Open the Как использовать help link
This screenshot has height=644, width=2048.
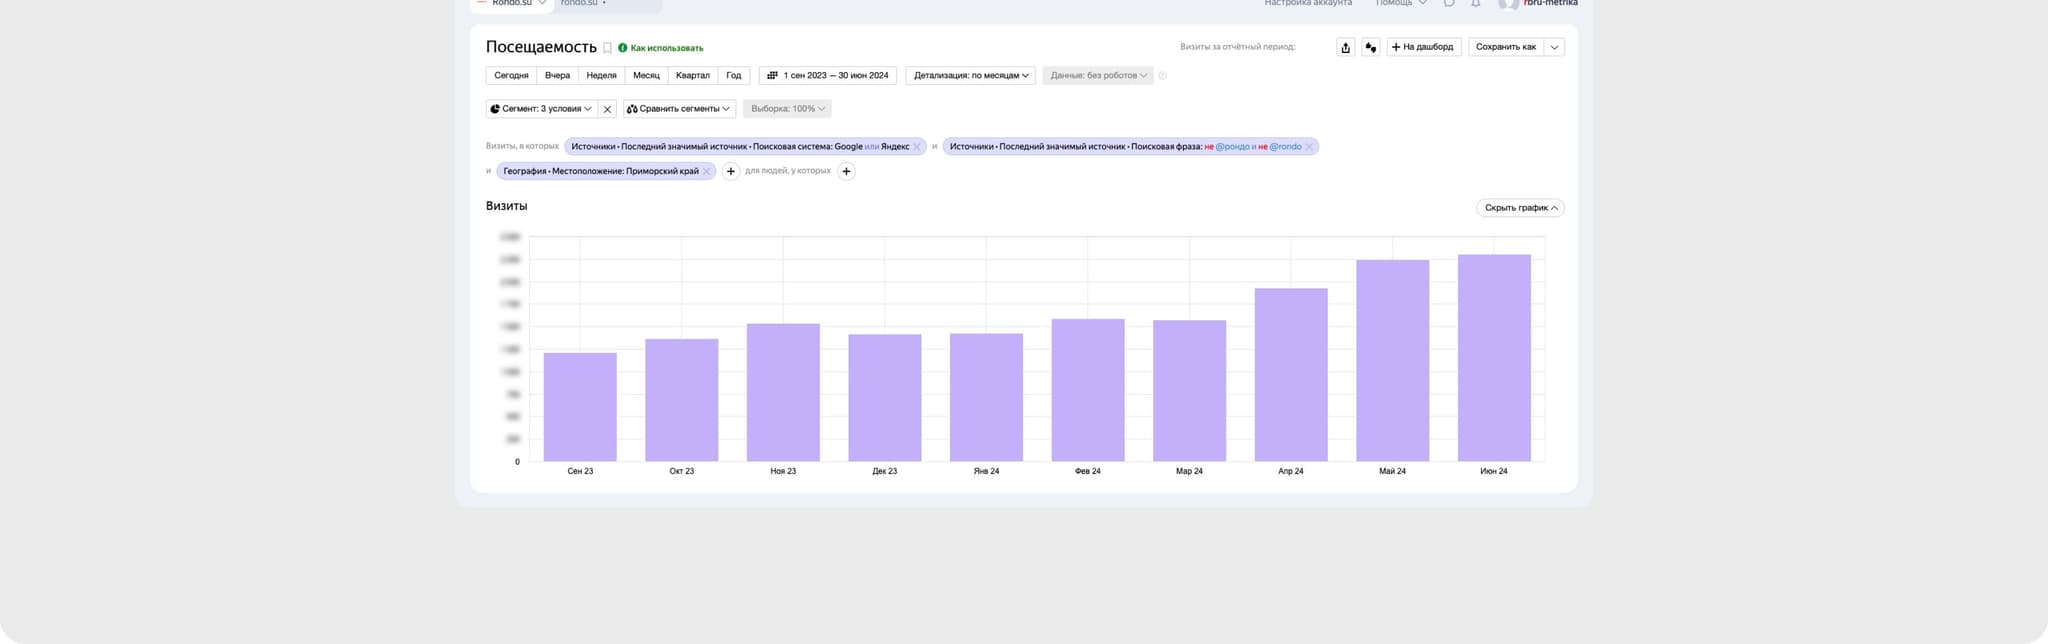[x=666, y=48]
